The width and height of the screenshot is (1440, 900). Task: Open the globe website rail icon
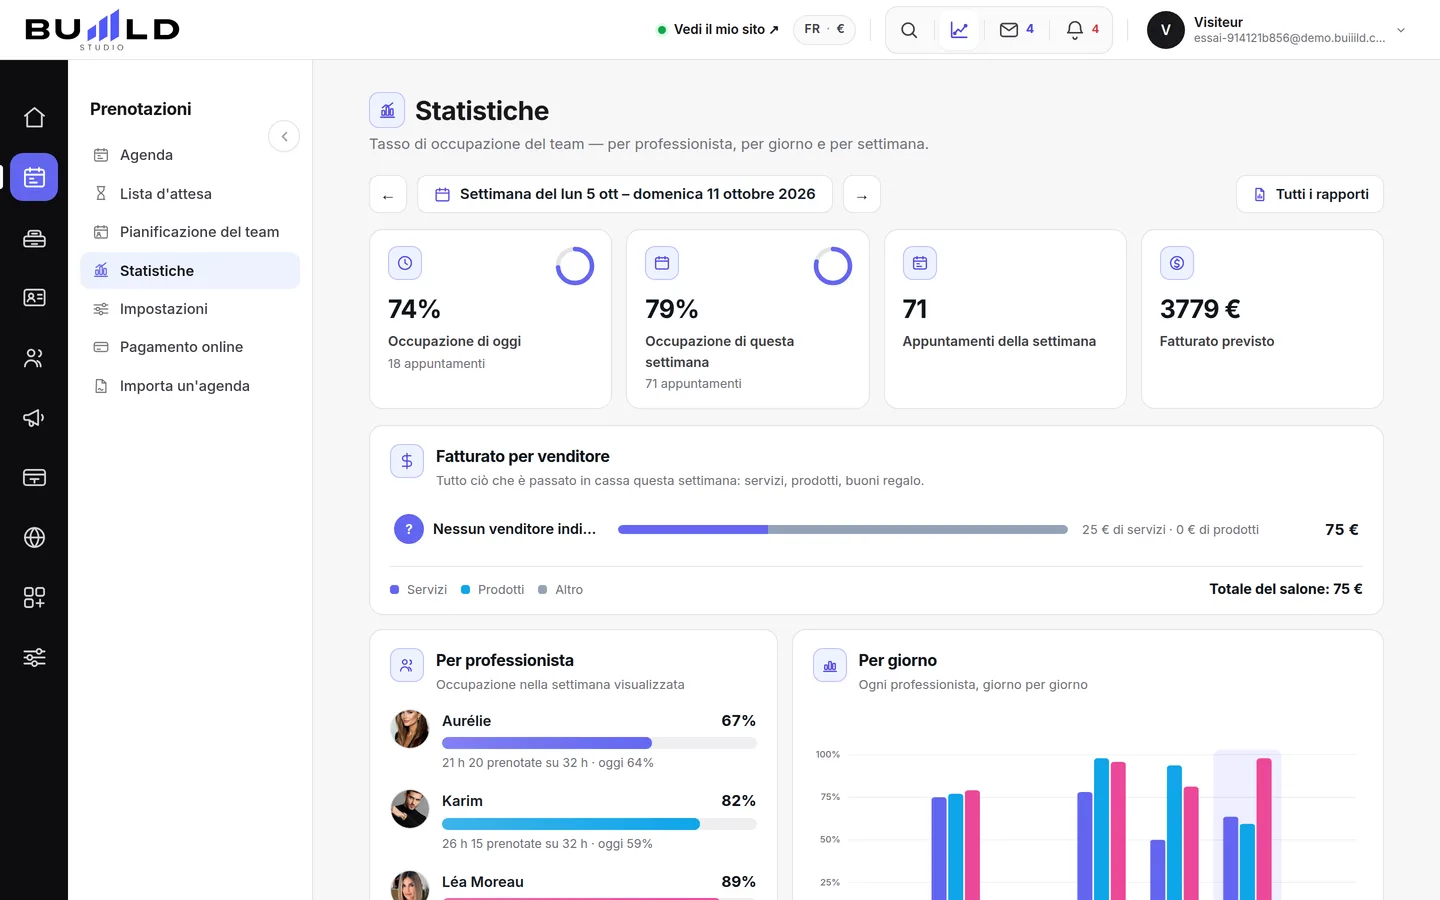pos(34,538)
